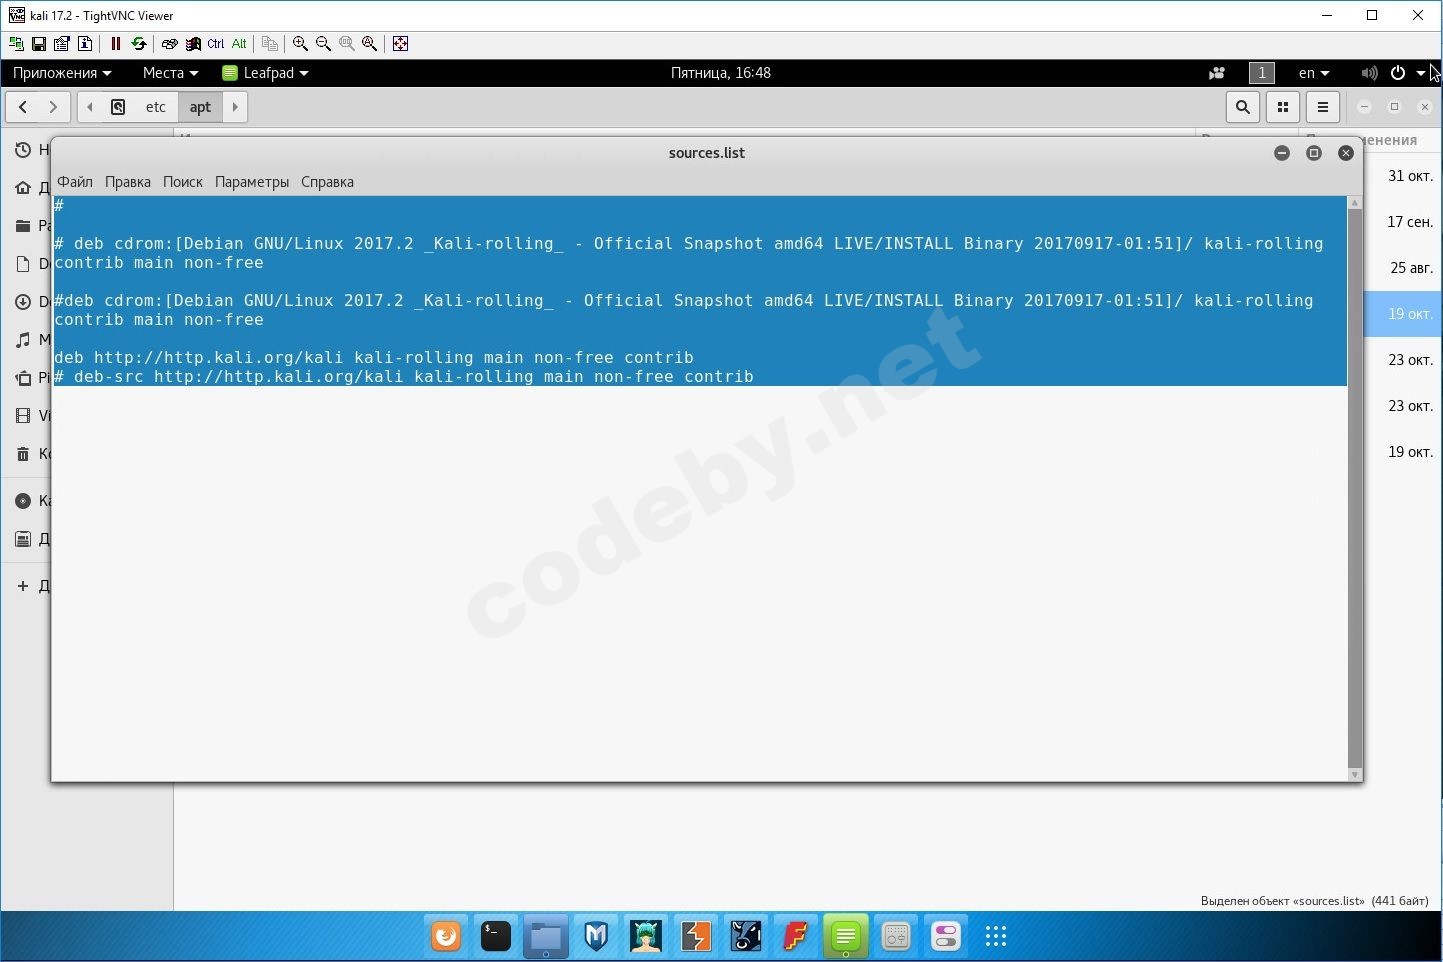
Task: Open Home folder in sidebar
Action: 27,188
